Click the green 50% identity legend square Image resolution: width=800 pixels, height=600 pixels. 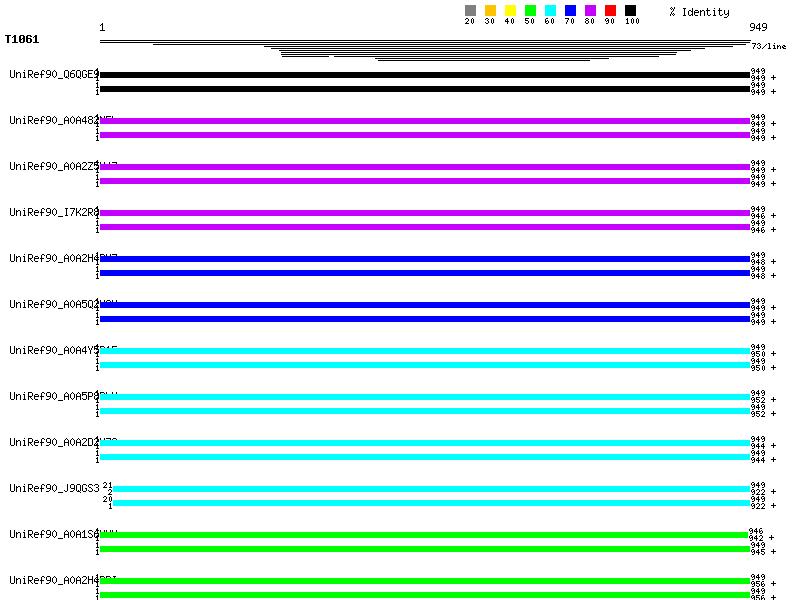point(530,11)
